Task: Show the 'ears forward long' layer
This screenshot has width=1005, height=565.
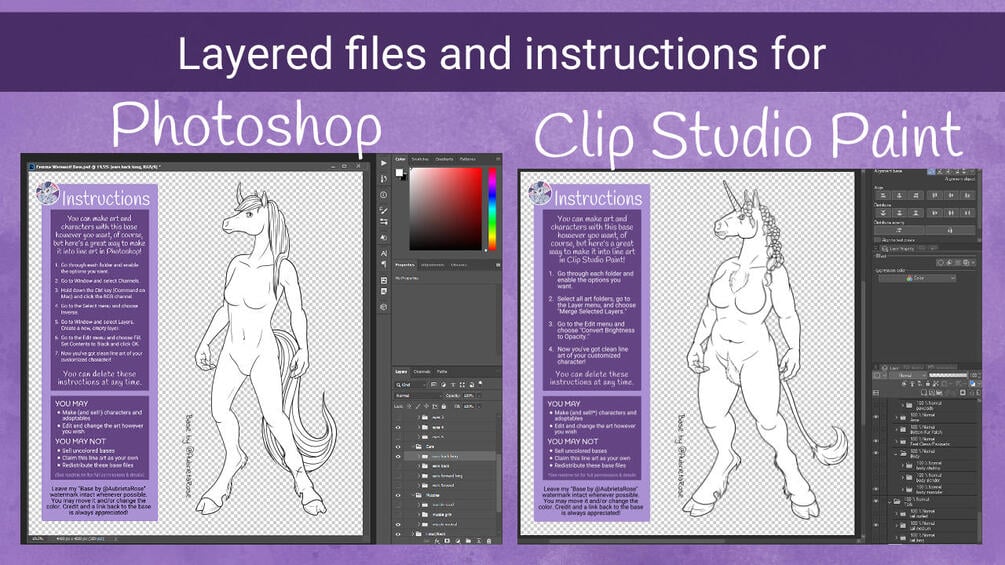Action: pyautogui.click(x=398, y=476)
